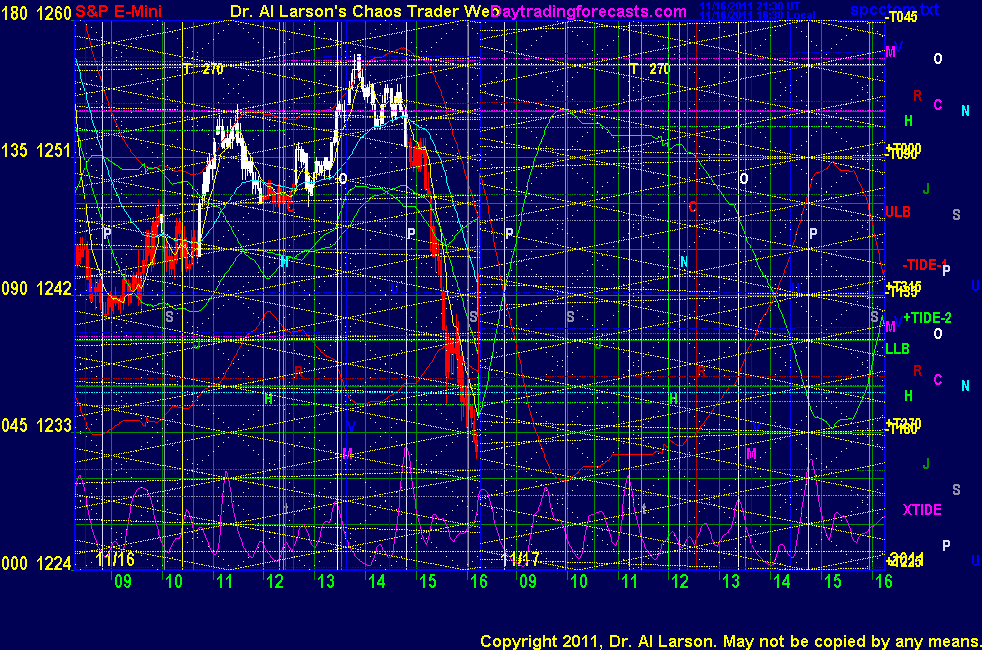Click the "T 270" label in the 11/16 session
The image size is (982, 650).
click(x=203, y=69)
